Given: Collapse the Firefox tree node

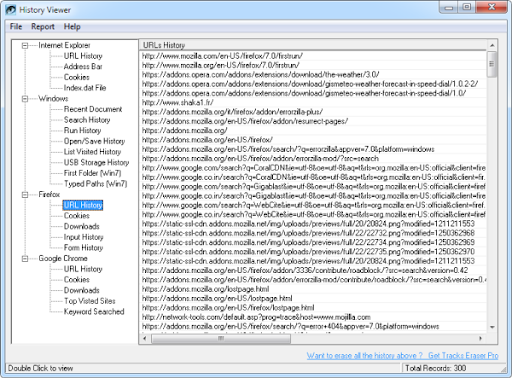Looking at the screenshot, I should coord(25,195).
